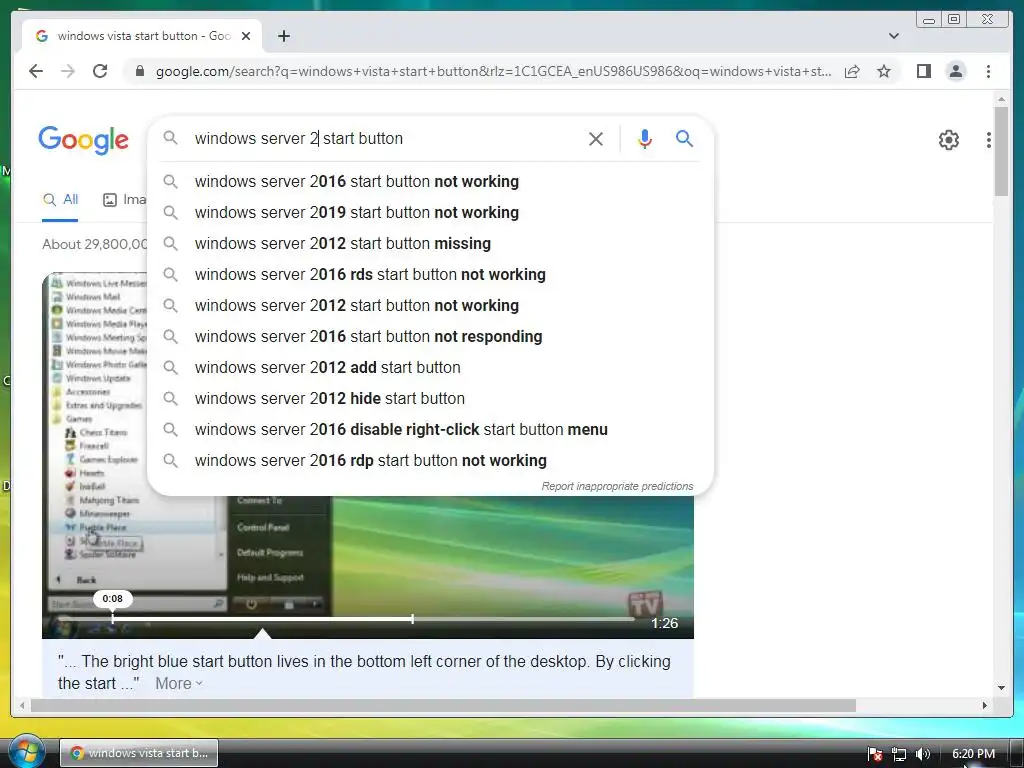Choose 'windows server 2012 start button not working'
Image resolution: width=1024 pixels, height=768 pixels.
click(430, 306)
